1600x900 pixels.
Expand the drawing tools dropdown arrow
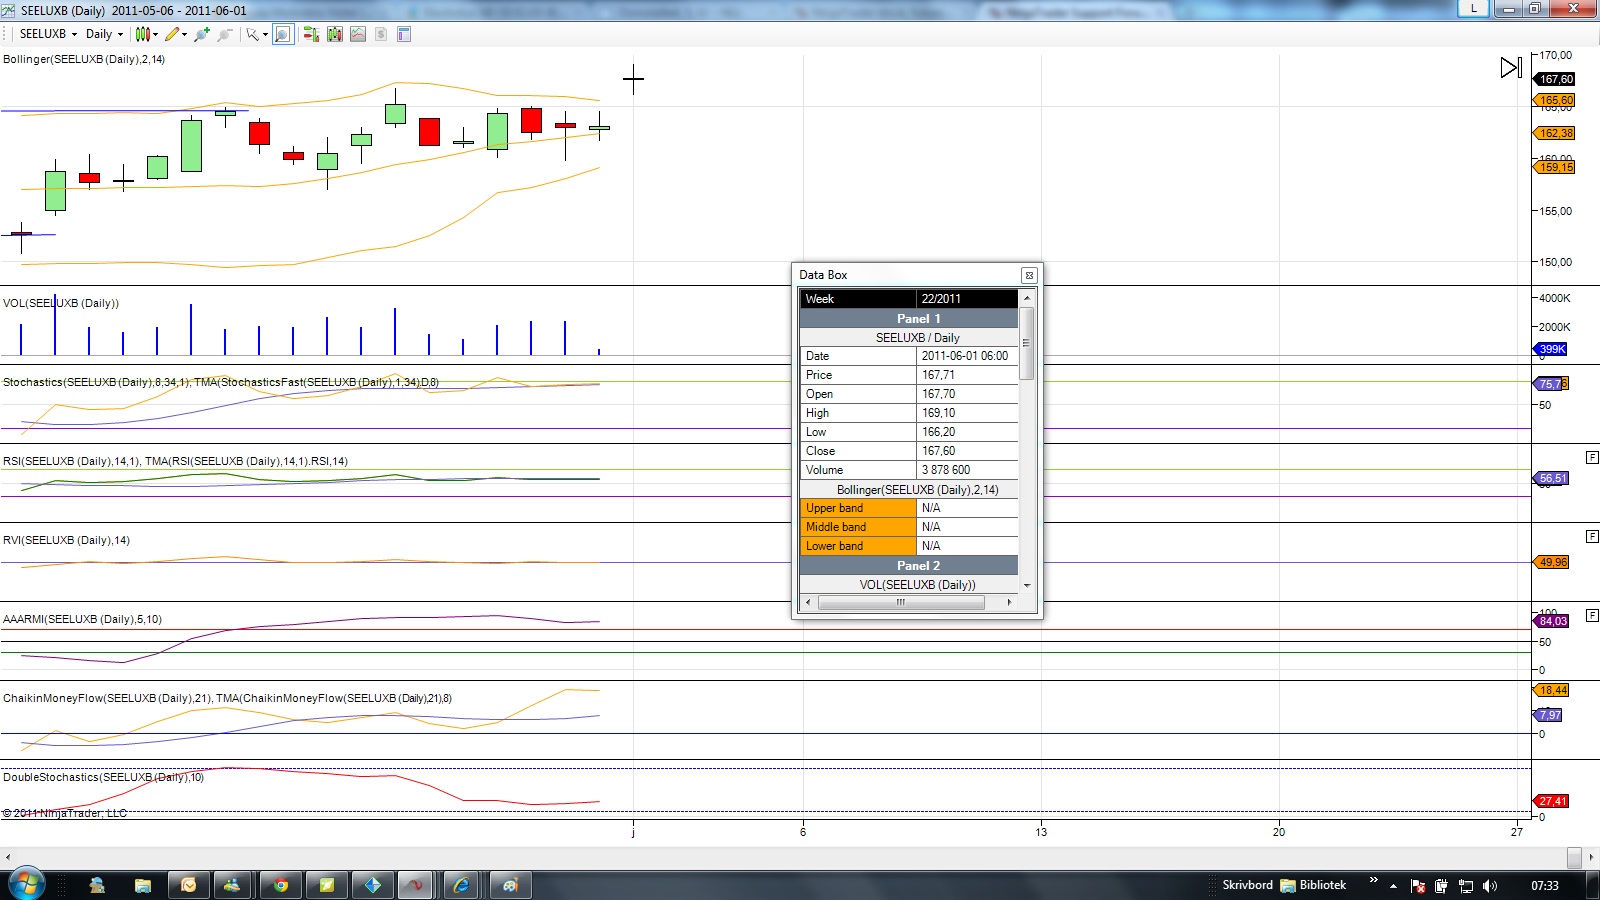coord(184,34)
